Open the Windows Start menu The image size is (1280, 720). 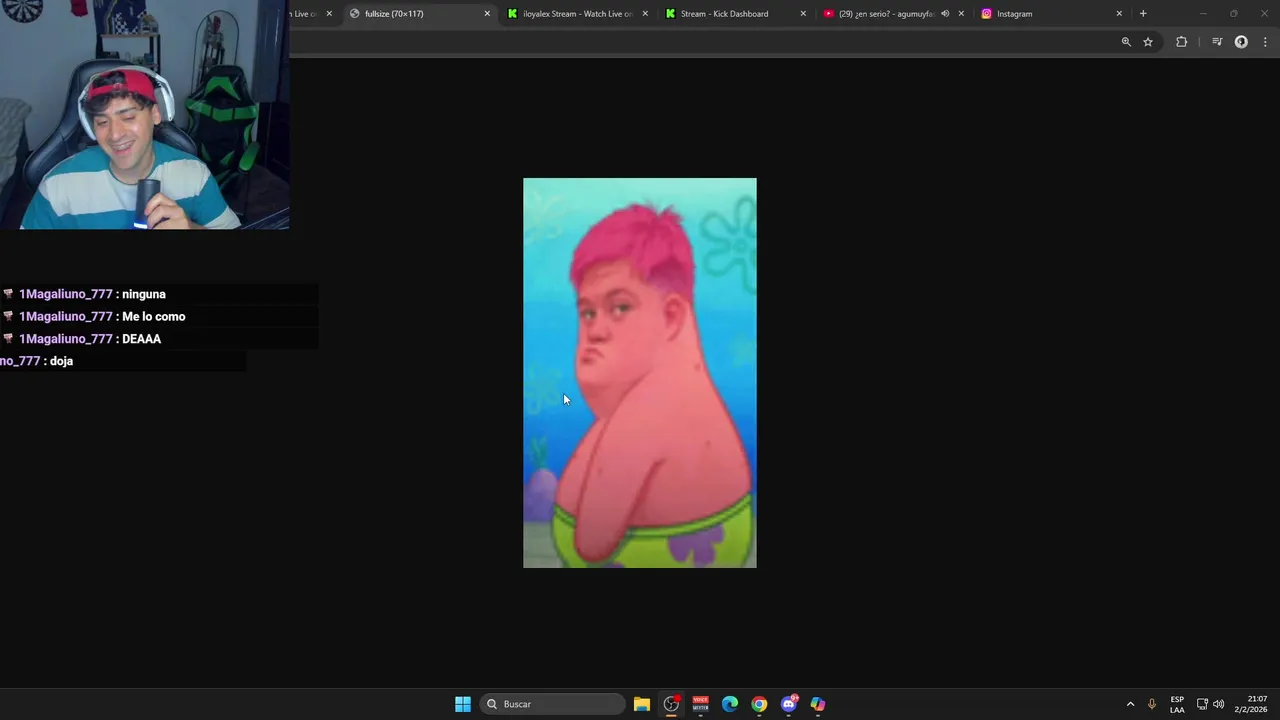(x=463, y=704)
